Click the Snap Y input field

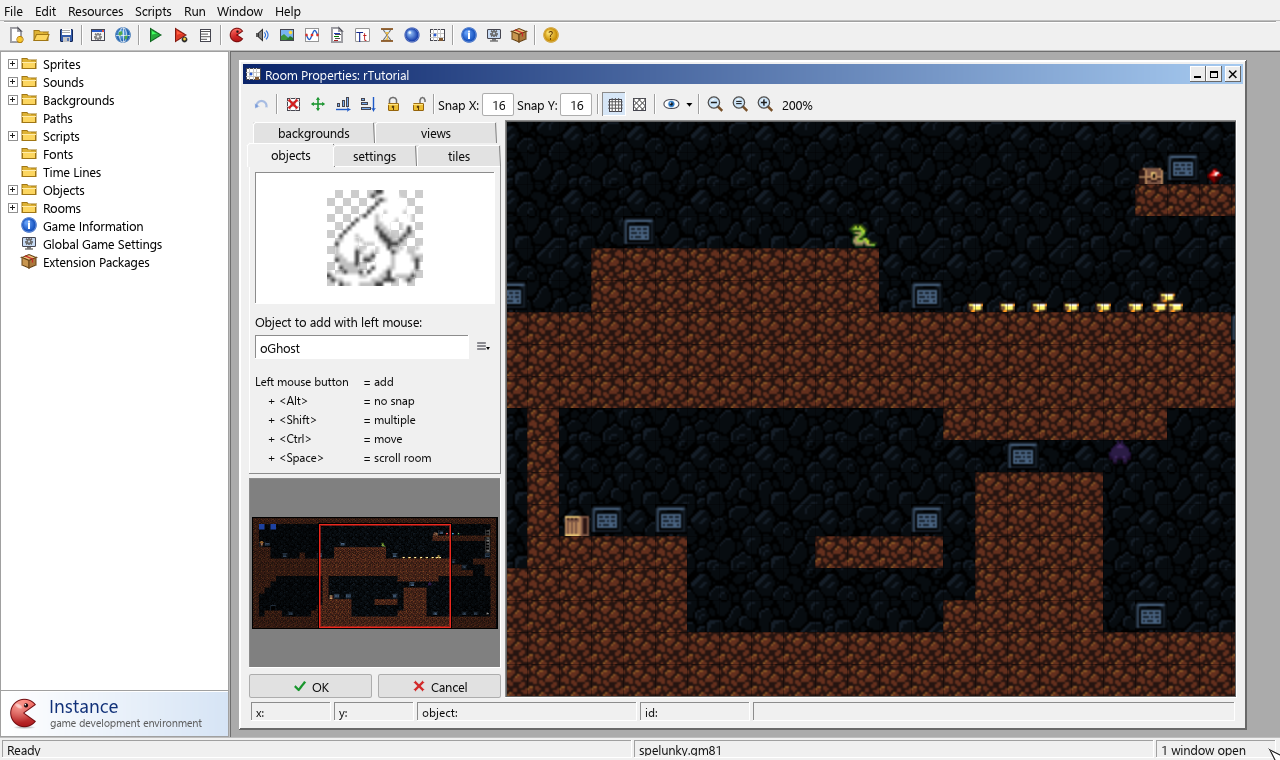[576, 105]
